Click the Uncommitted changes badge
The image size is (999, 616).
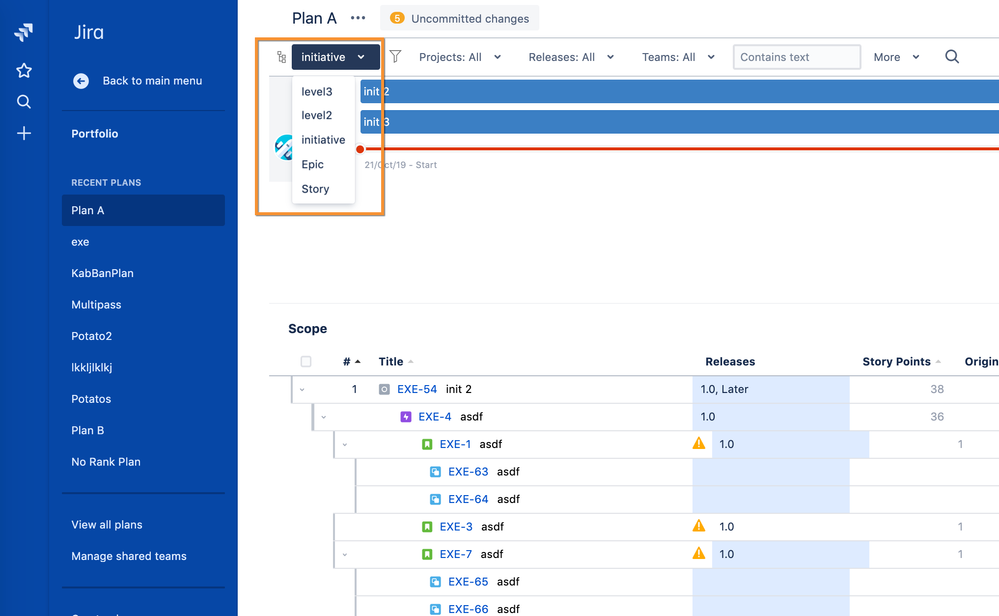pos(459,18)
